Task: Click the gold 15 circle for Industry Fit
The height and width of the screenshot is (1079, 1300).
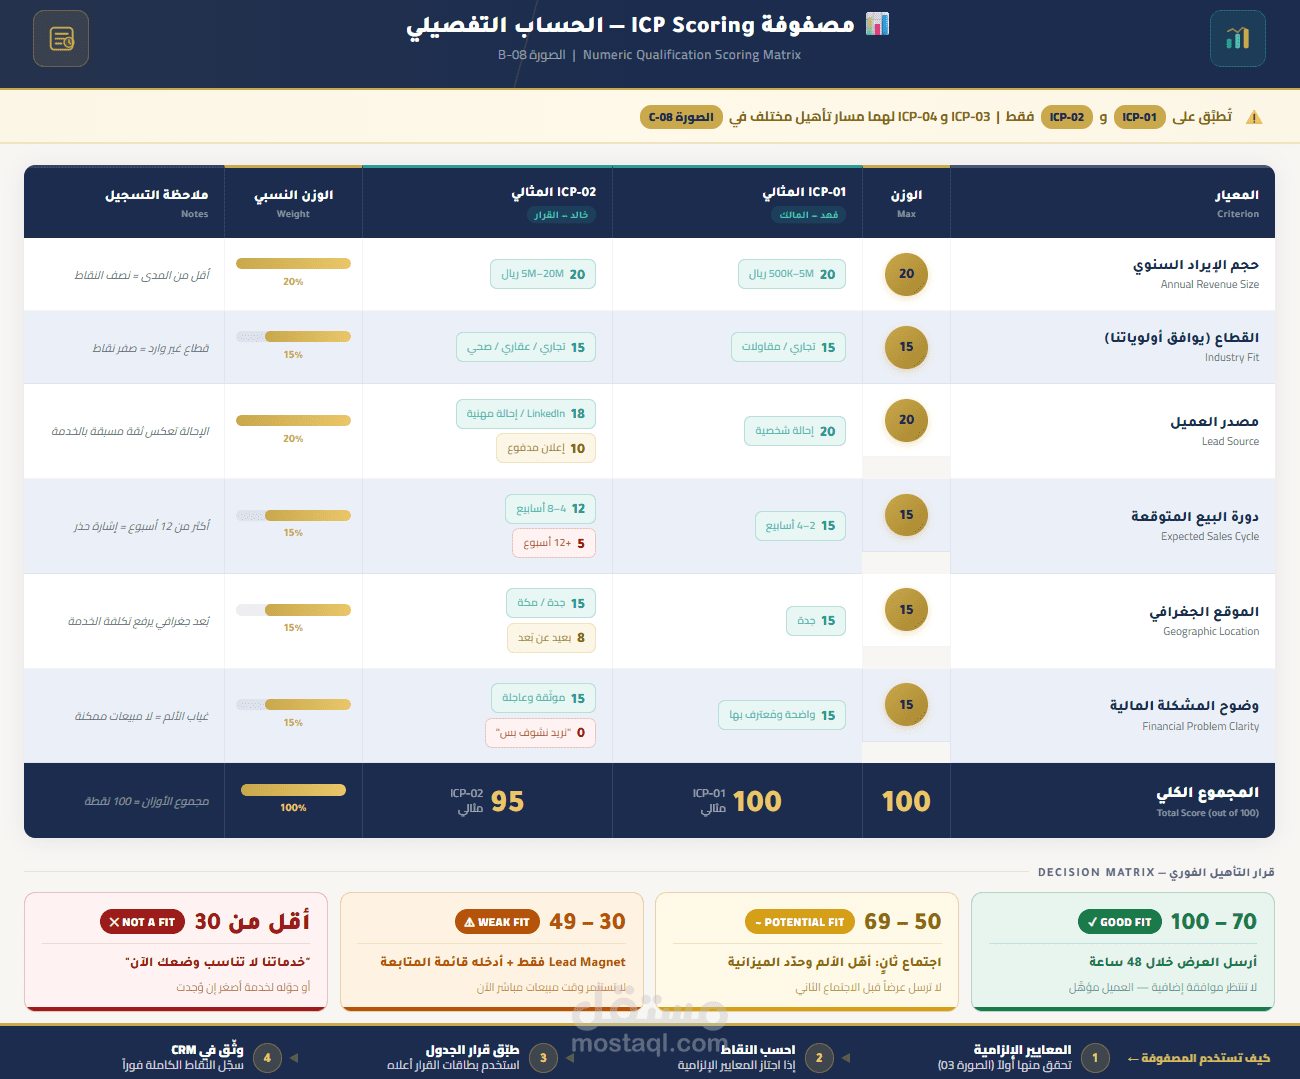Action: click(x=906, y=347)
